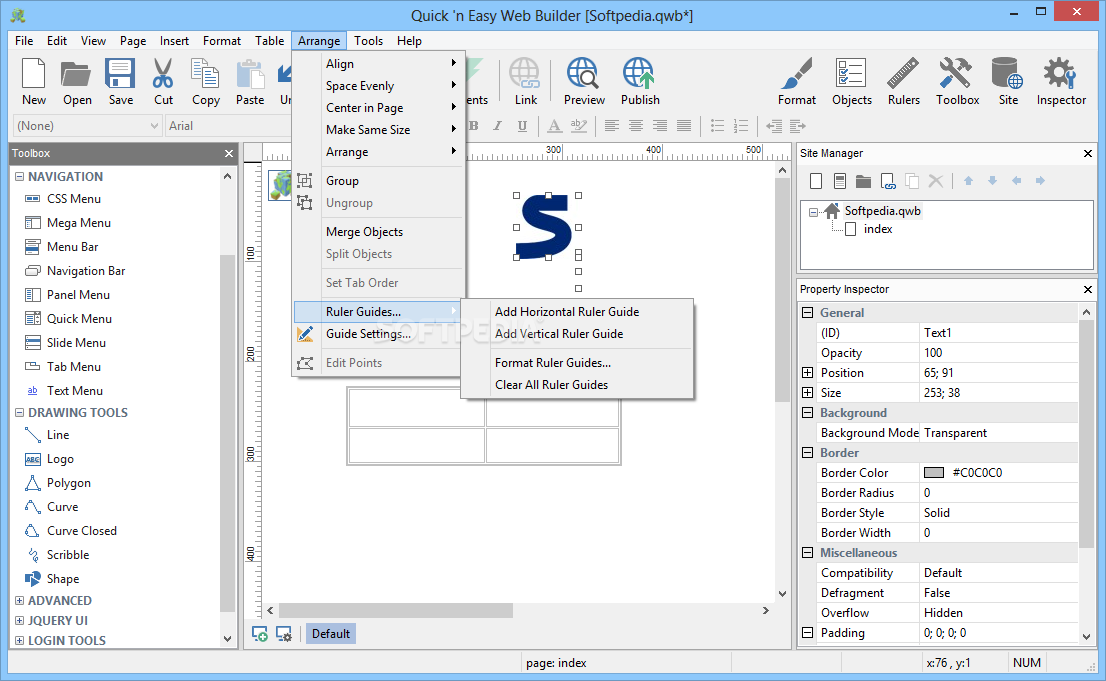The width and height of the screenshot is (1106, 681).
Task: Open the (None) style dropdown
Action: (x=87, y=126)
